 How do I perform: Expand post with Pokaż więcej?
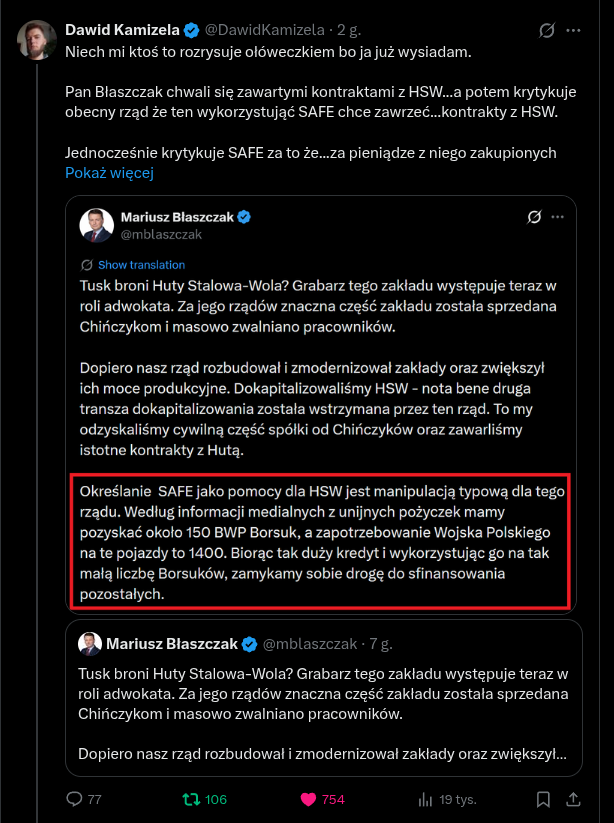109,173
